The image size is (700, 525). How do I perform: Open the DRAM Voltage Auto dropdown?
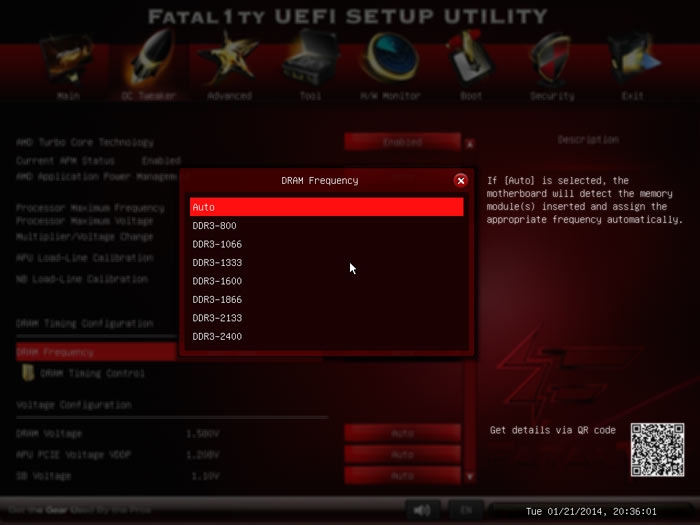(402, 433)
